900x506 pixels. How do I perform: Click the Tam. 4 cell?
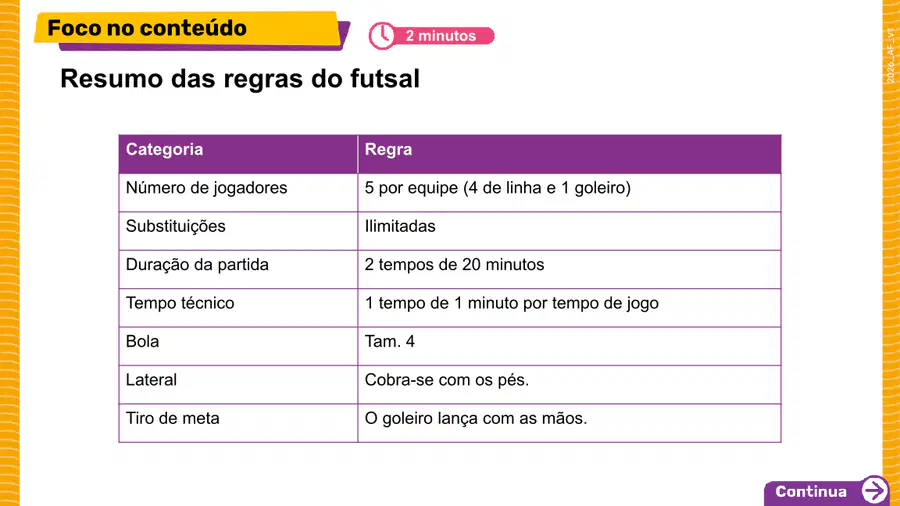pyautogui.click(x=569, y=346)
